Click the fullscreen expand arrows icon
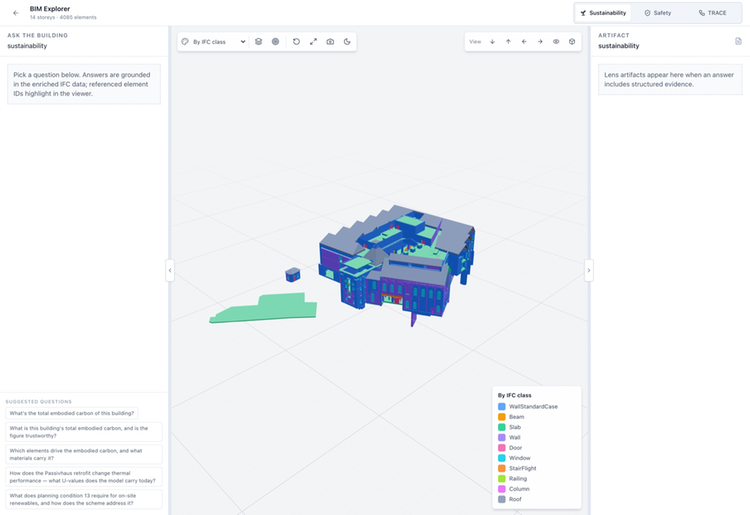 313,42
